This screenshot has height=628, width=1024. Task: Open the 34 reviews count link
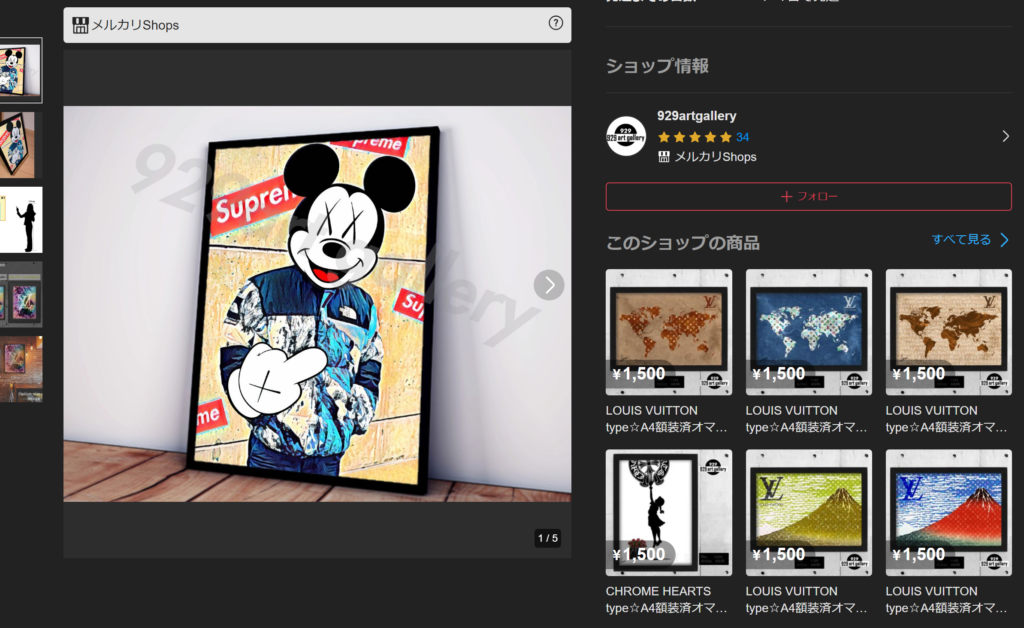(x=742, y=137)
